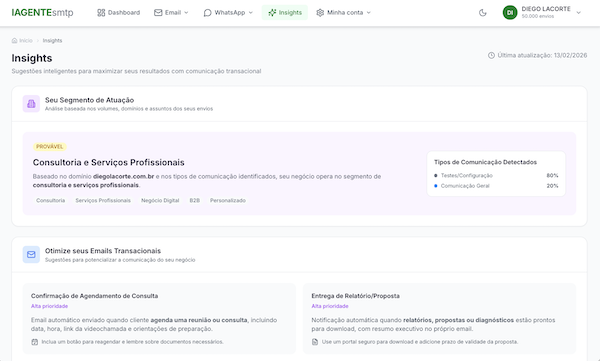The height and width of the screenshot is (361, 600).
Task: Click the calendar tip icon in Agendamento card
Action: tap(34, 342)
